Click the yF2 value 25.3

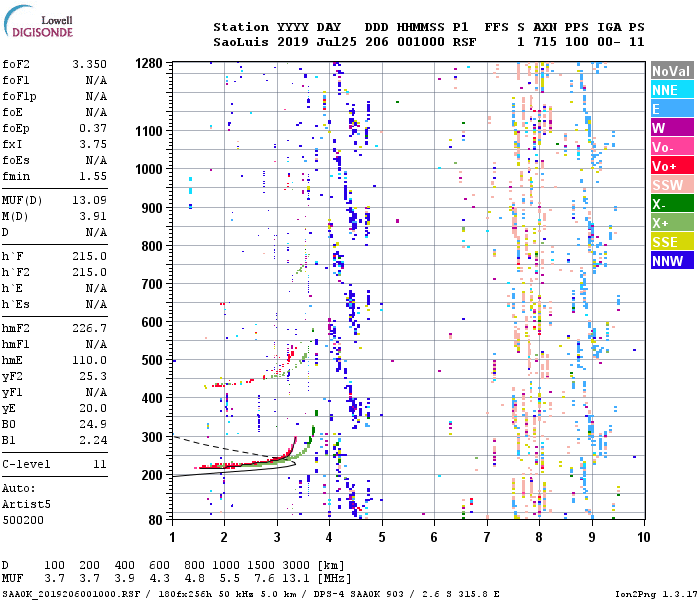click(x=93, y=376)
